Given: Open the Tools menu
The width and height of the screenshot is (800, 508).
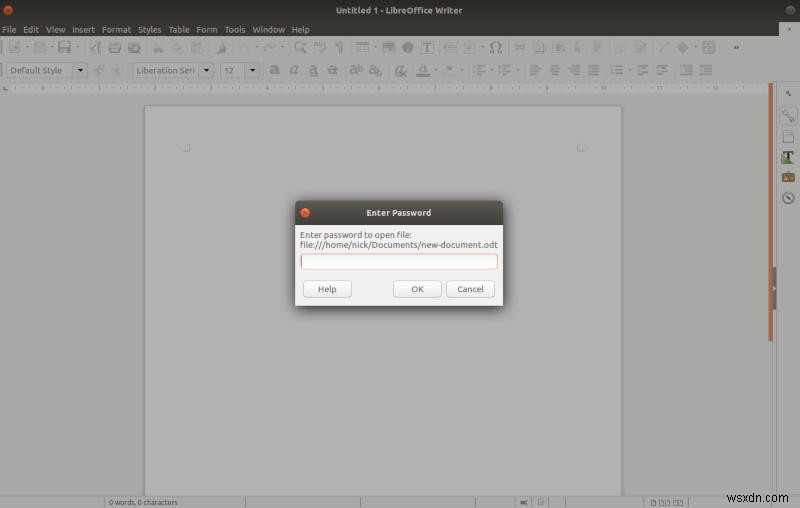Looking at the screenshot, I should pos(235,30).
